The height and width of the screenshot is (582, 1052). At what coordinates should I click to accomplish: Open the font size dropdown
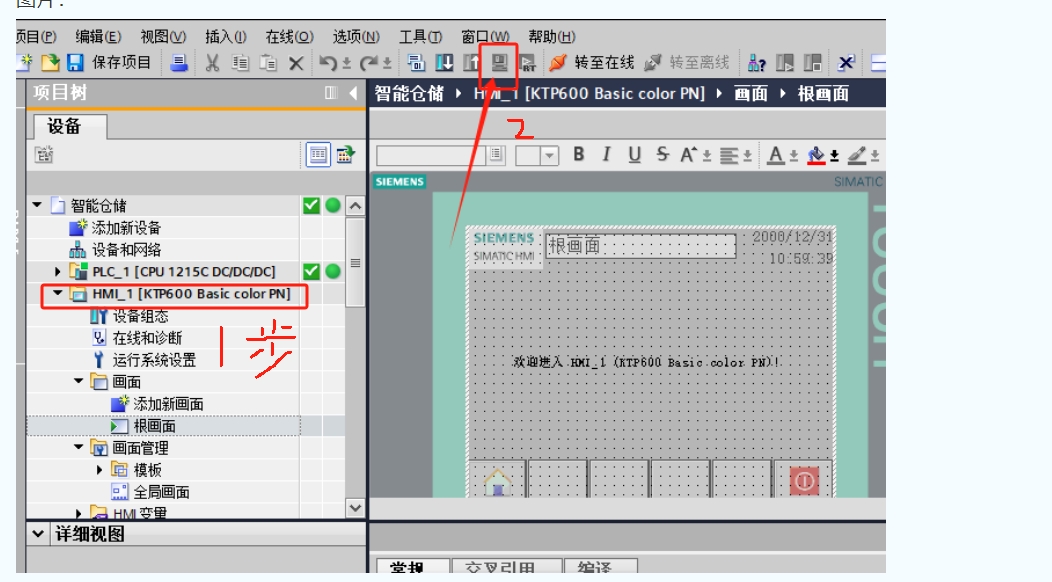549,156
